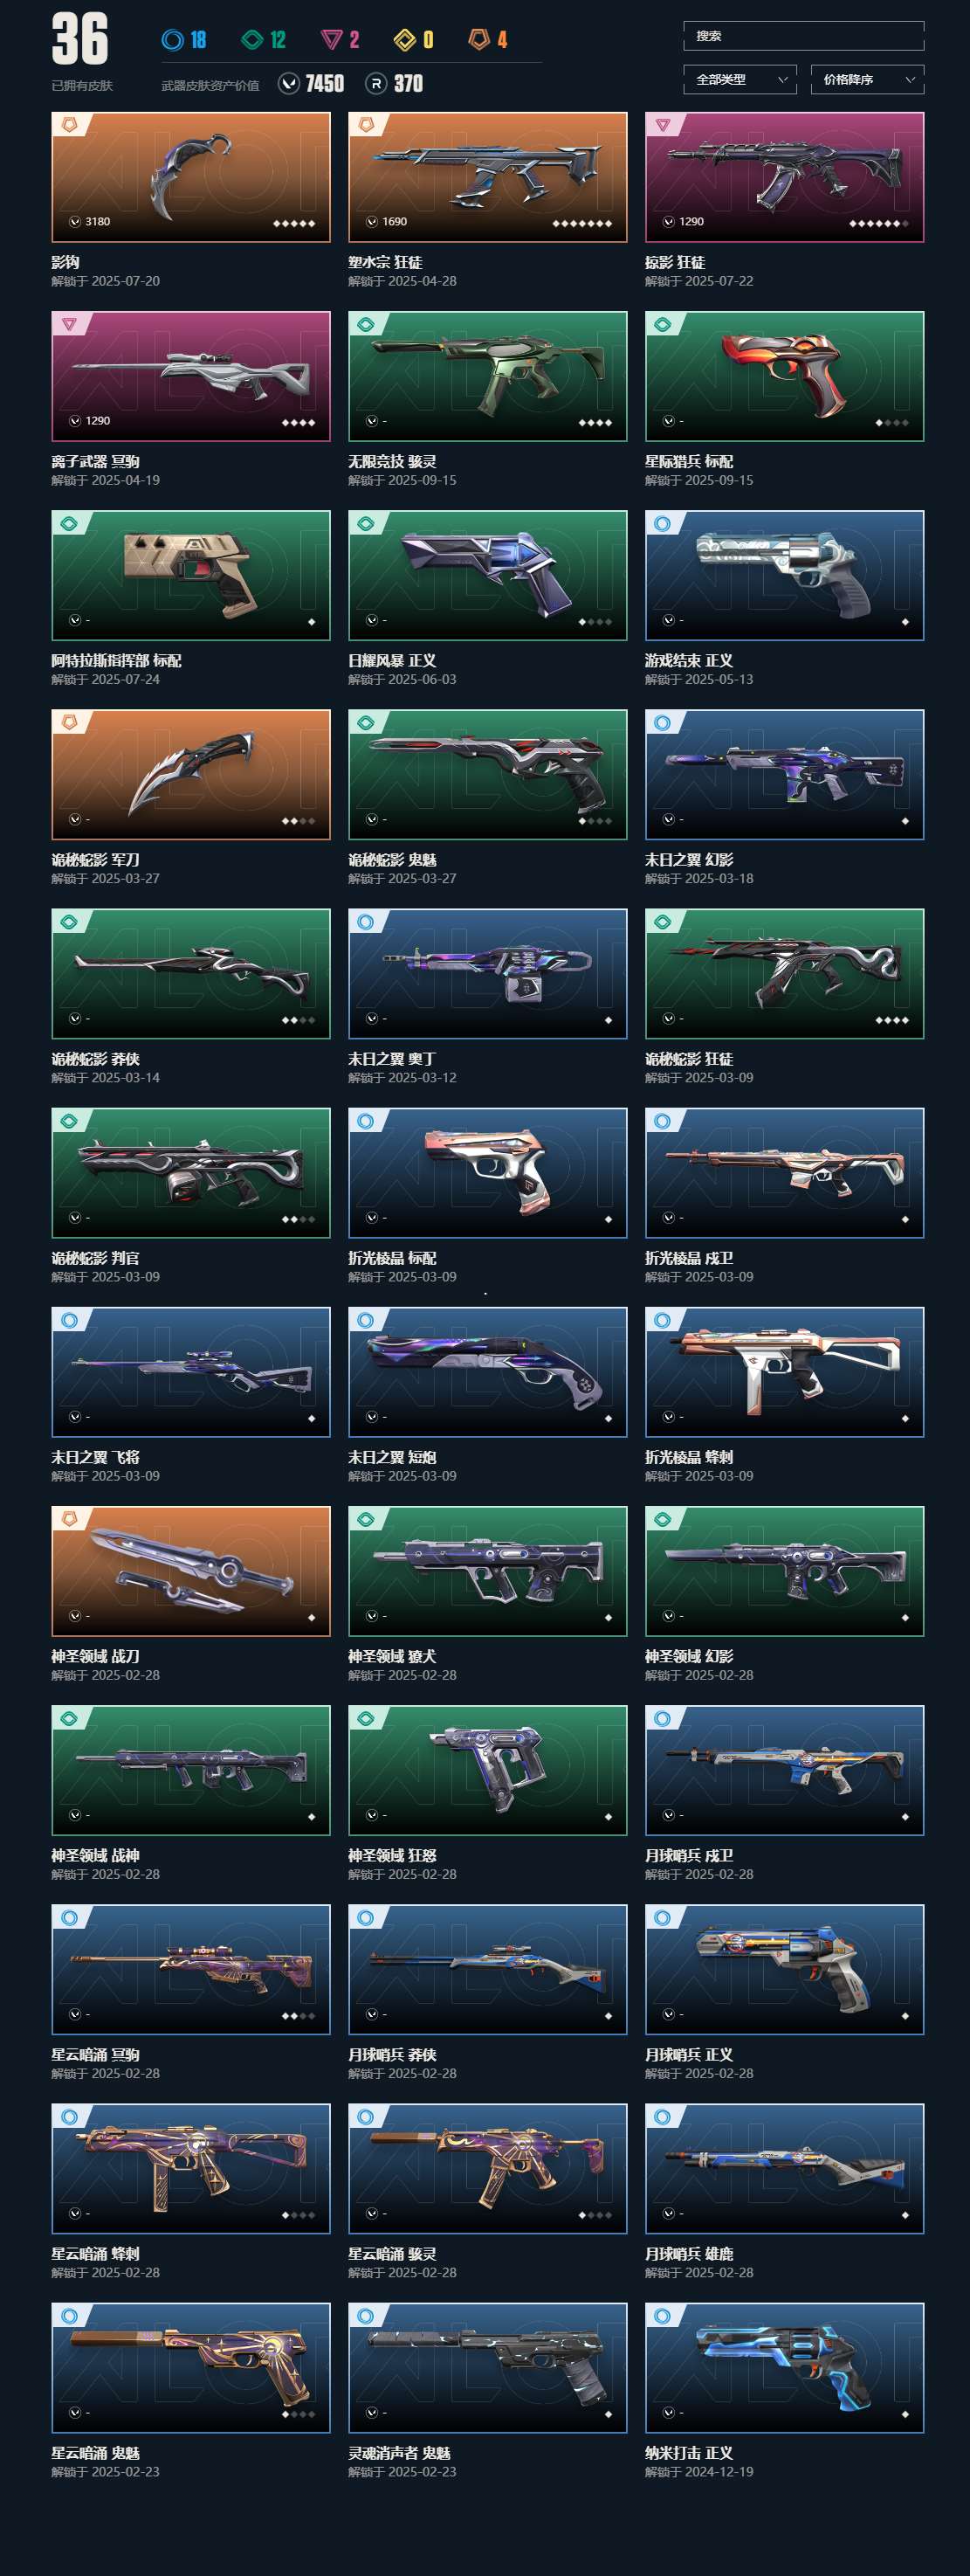Click the green Deluxe tier icon showing 12
Viewport: 970px width, 2576px height.
tap(252, 40)
